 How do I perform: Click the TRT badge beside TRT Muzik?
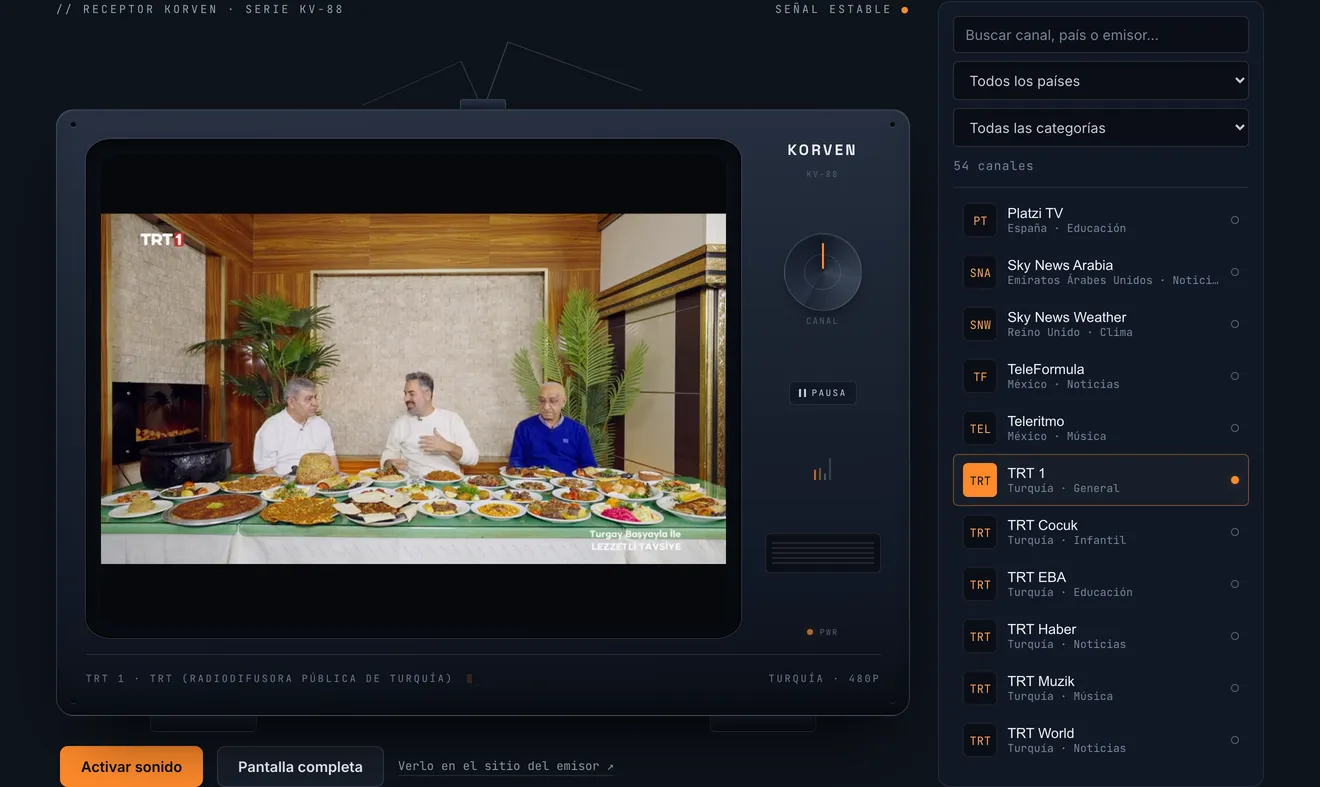[980, 688]
